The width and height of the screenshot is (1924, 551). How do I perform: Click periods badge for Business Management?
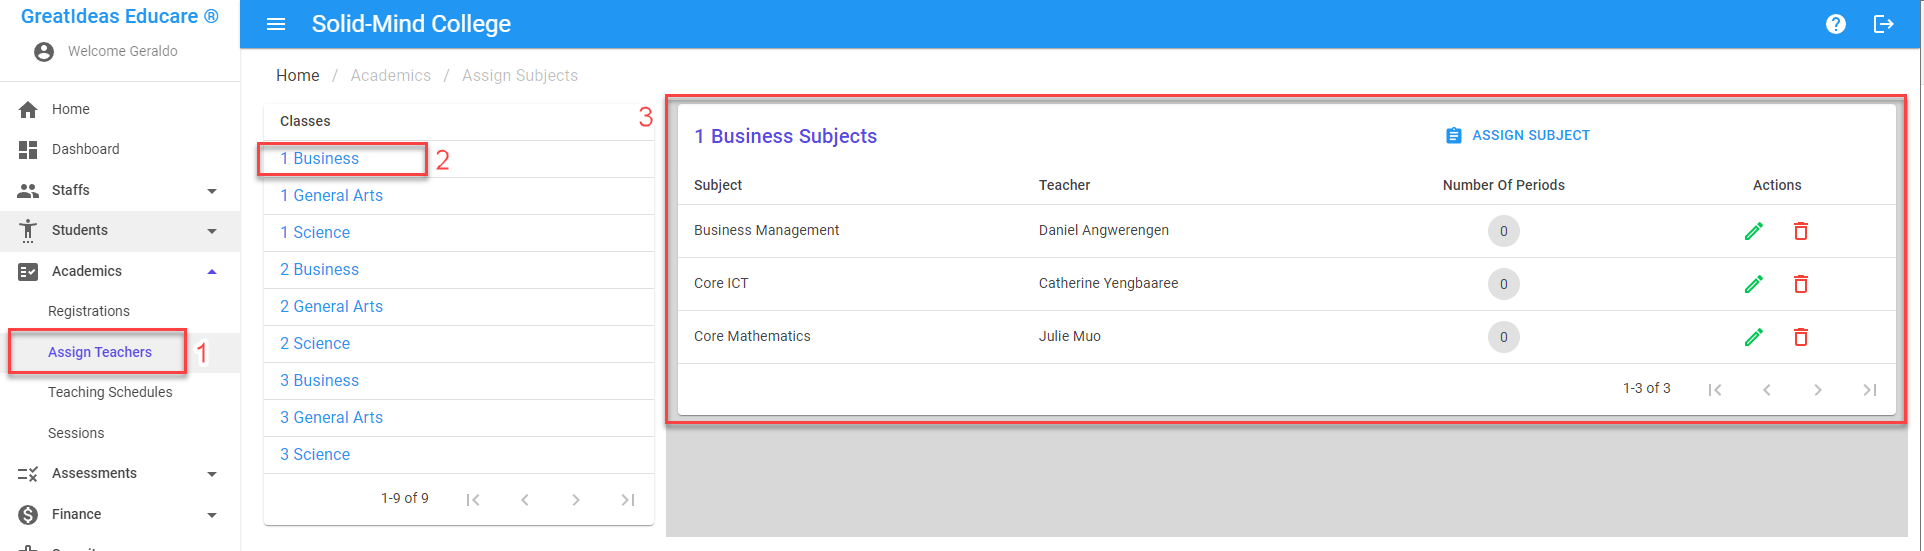pyautogui.click(x=1504, y=231)
